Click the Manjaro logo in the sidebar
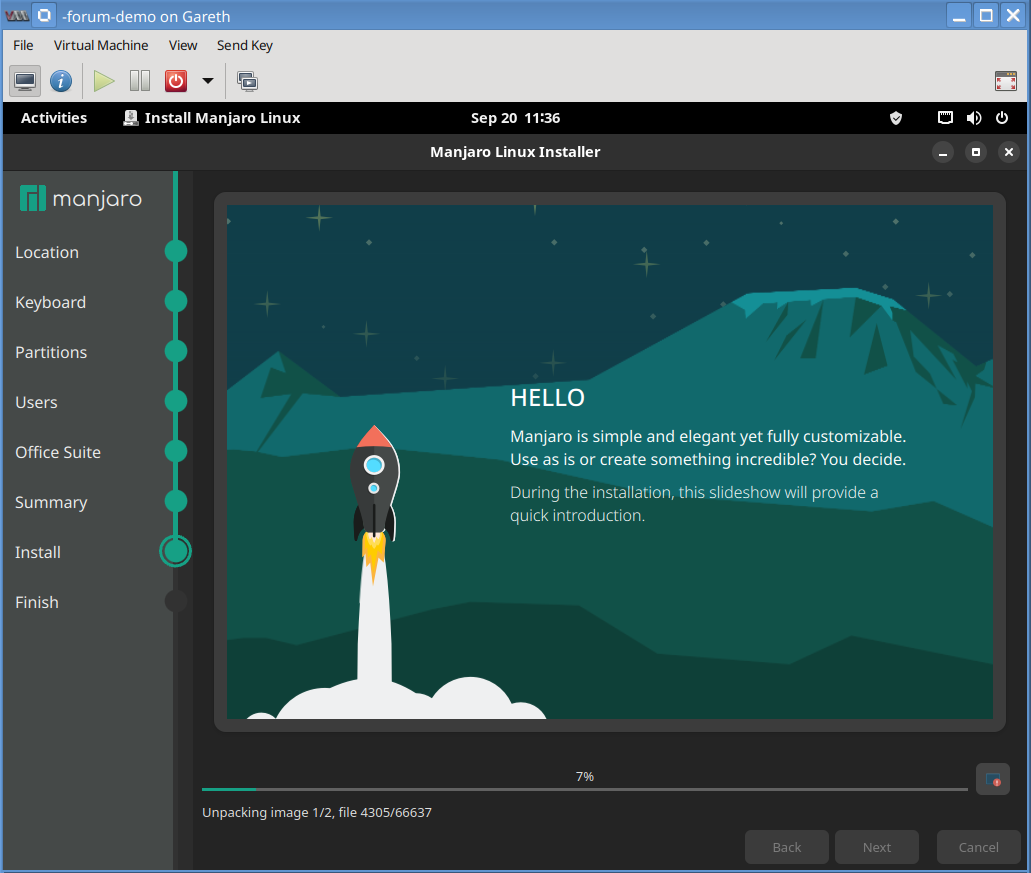 tap(81, 199)
